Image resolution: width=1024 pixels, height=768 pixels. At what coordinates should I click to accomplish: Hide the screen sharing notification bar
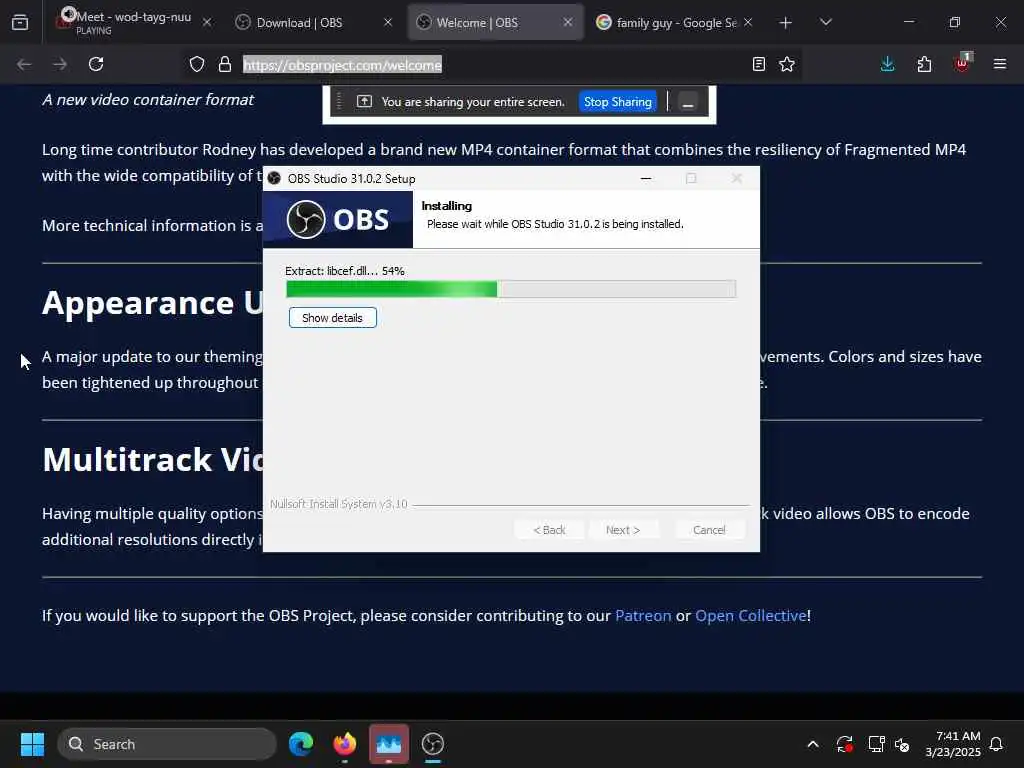click(x=688, y=103)
